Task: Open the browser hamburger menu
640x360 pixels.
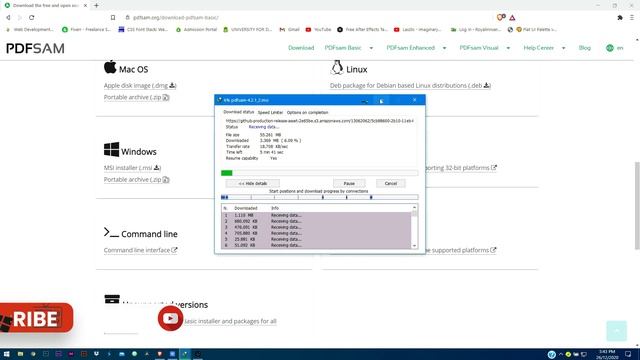Action: [x=631, y=18]
